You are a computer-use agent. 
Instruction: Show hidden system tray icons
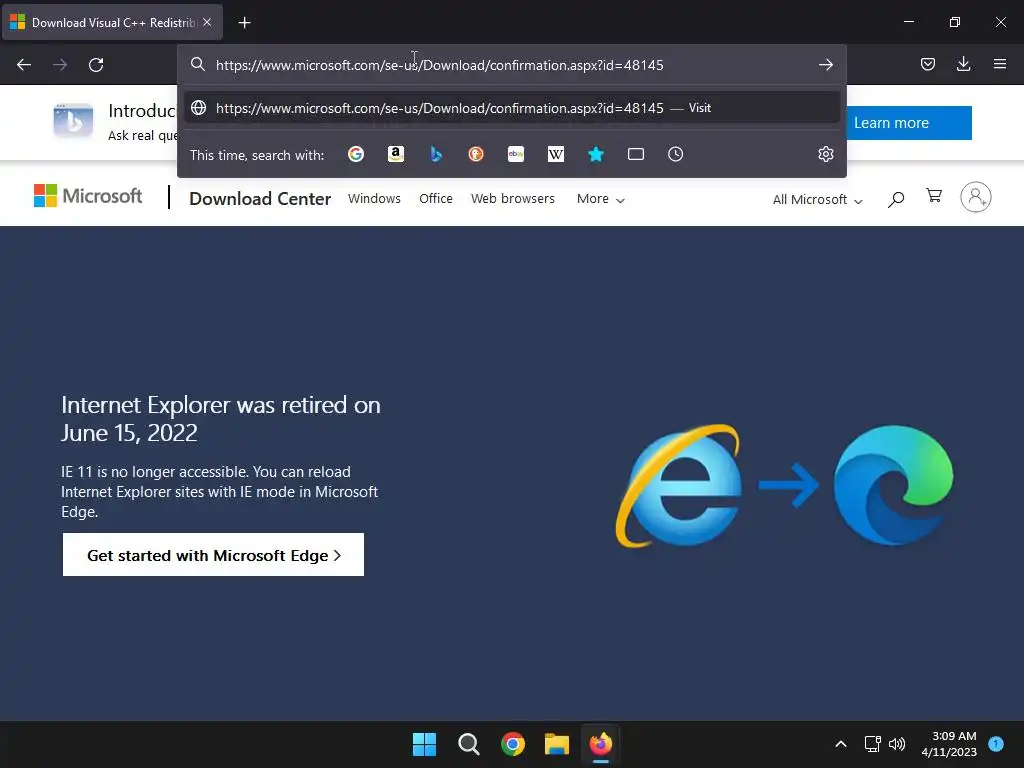(x=841, y=744)
